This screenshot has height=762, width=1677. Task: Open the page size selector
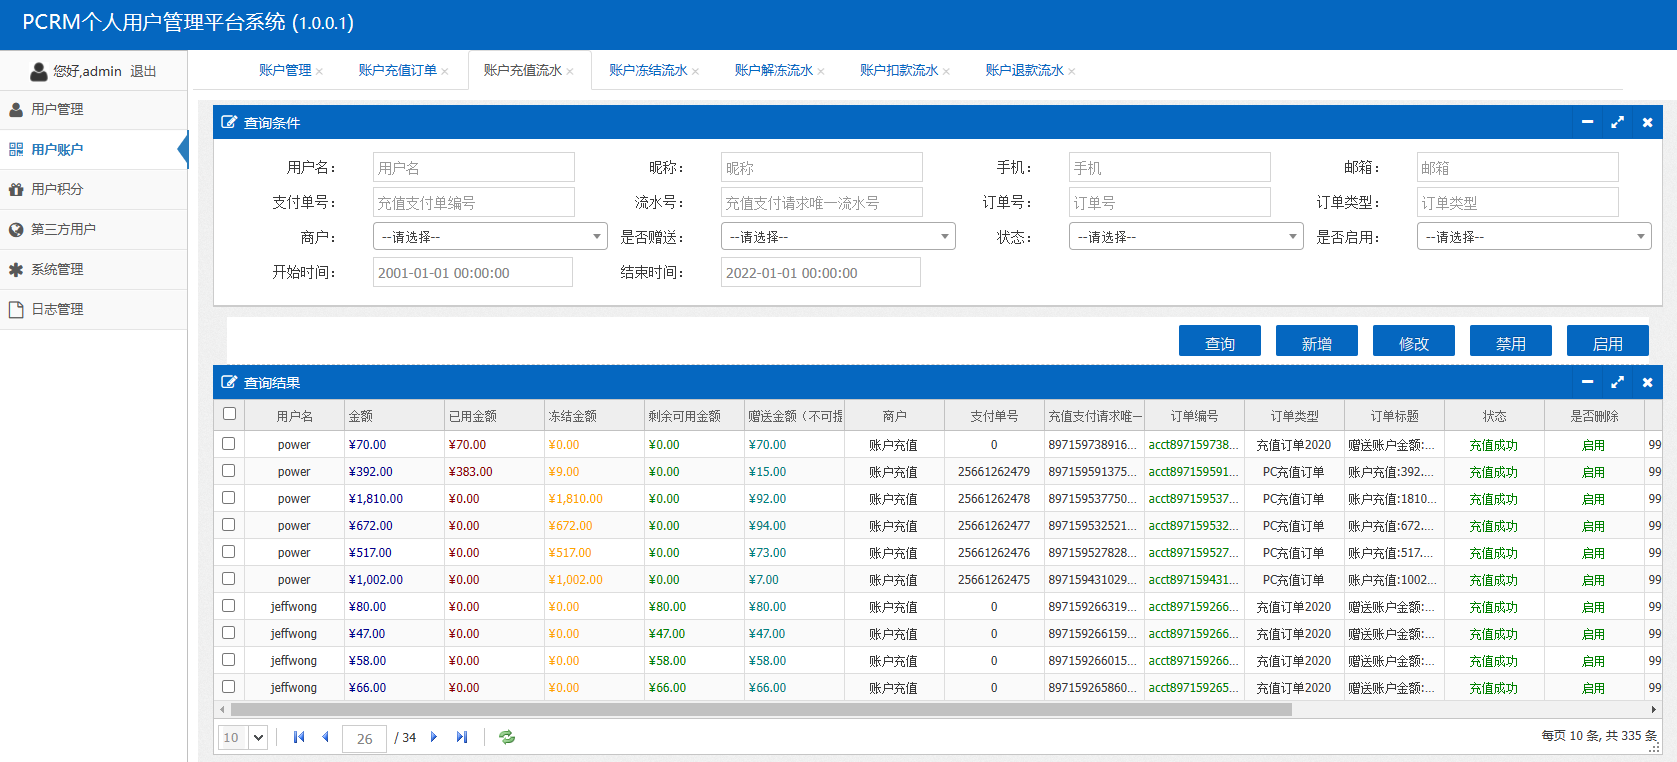(257, 737)
